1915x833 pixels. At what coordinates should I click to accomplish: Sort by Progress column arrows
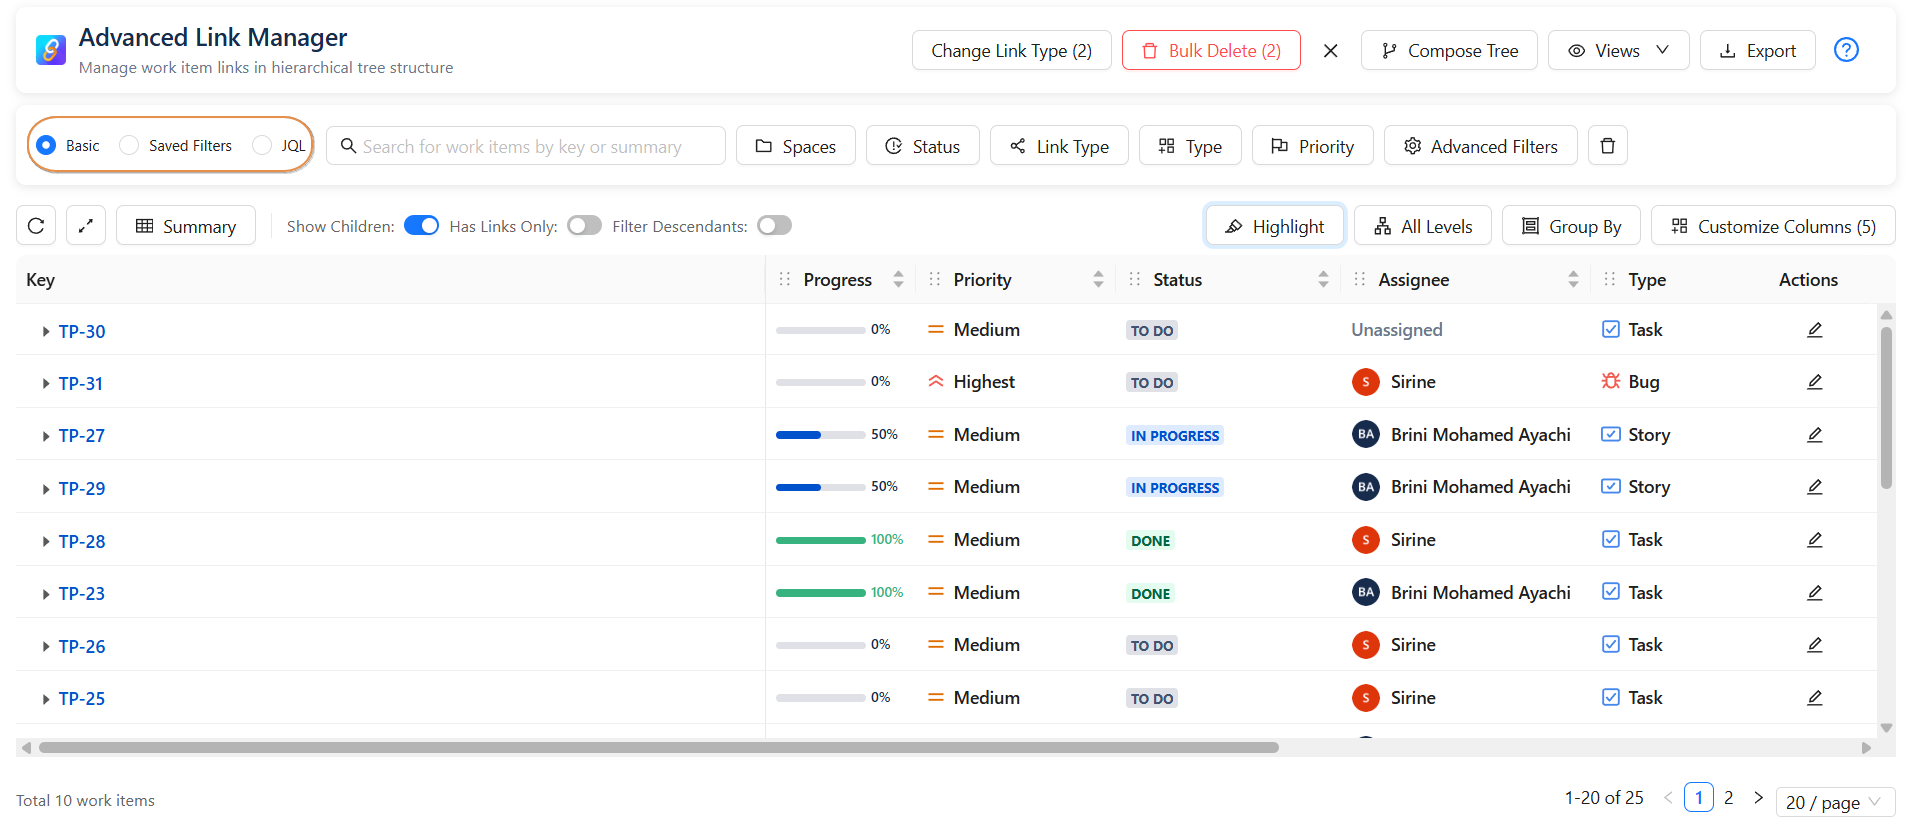point(898,280)
